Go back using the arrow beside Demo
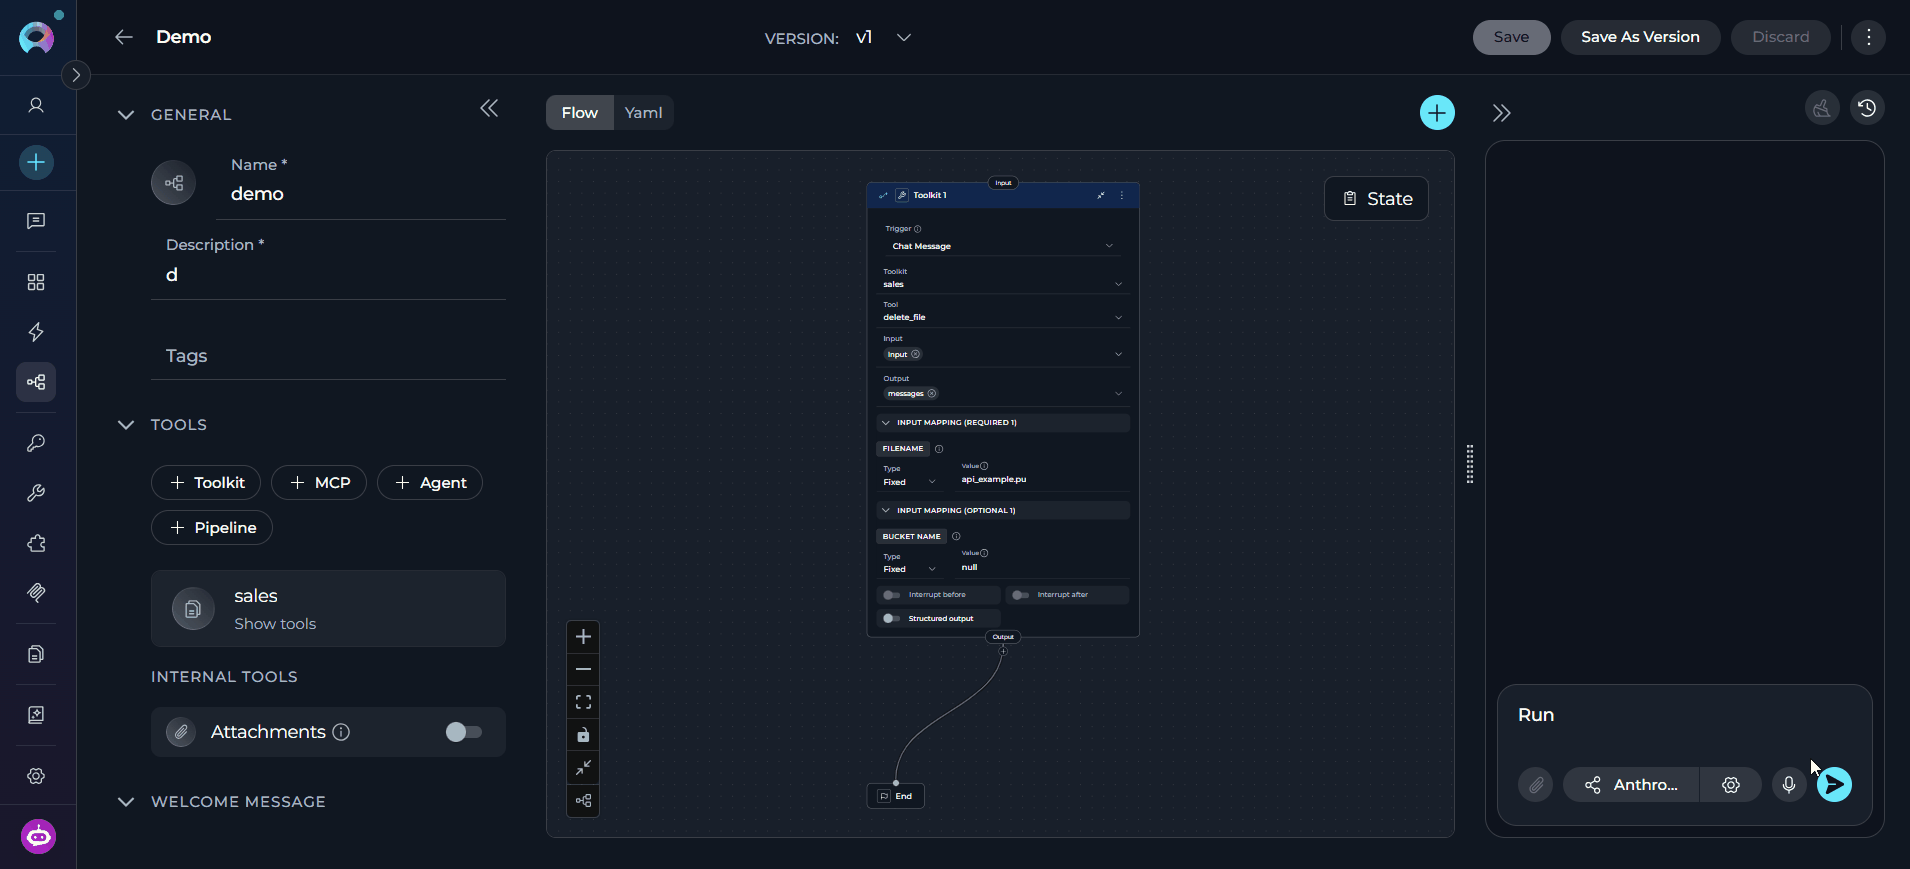1910x869 pixels. click(x=124, y=37)
